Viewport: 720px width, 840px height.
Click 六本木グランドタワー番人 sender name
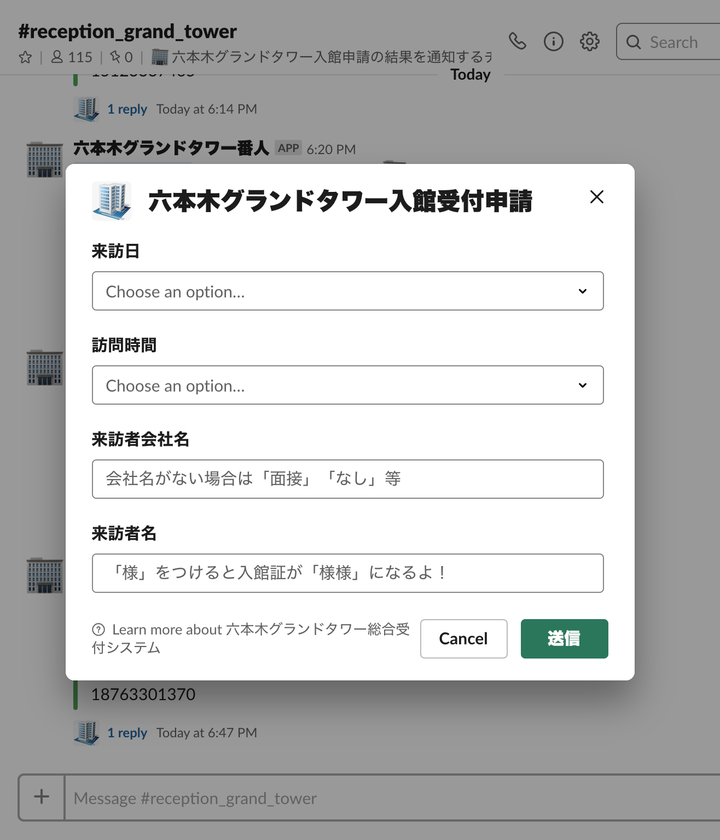[x=171, y=148]
